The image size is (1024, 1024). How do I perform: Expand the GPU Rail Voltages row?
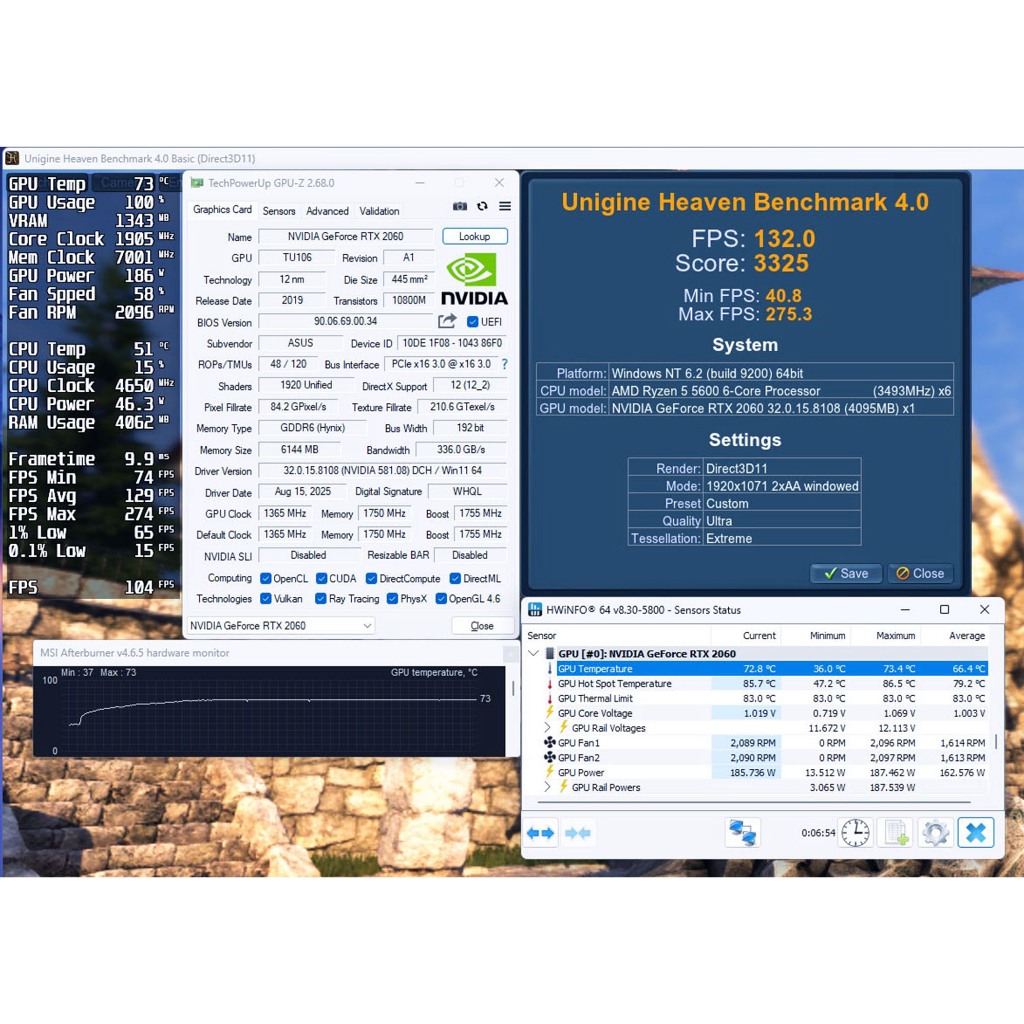pos(547,728)
